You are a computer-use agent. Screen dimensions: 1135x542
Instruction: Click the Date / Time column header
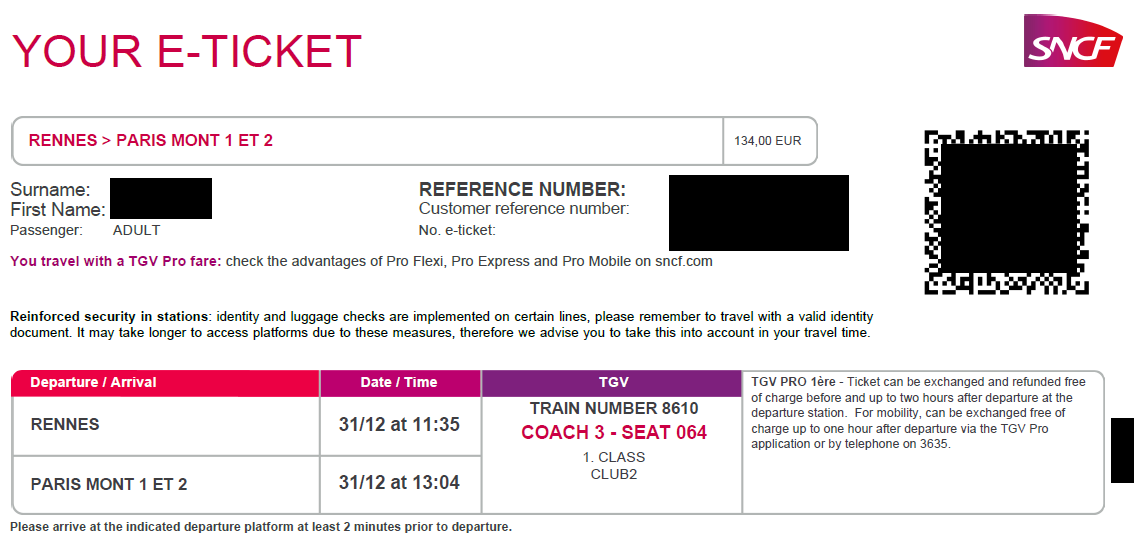click(x=400, y=383)
